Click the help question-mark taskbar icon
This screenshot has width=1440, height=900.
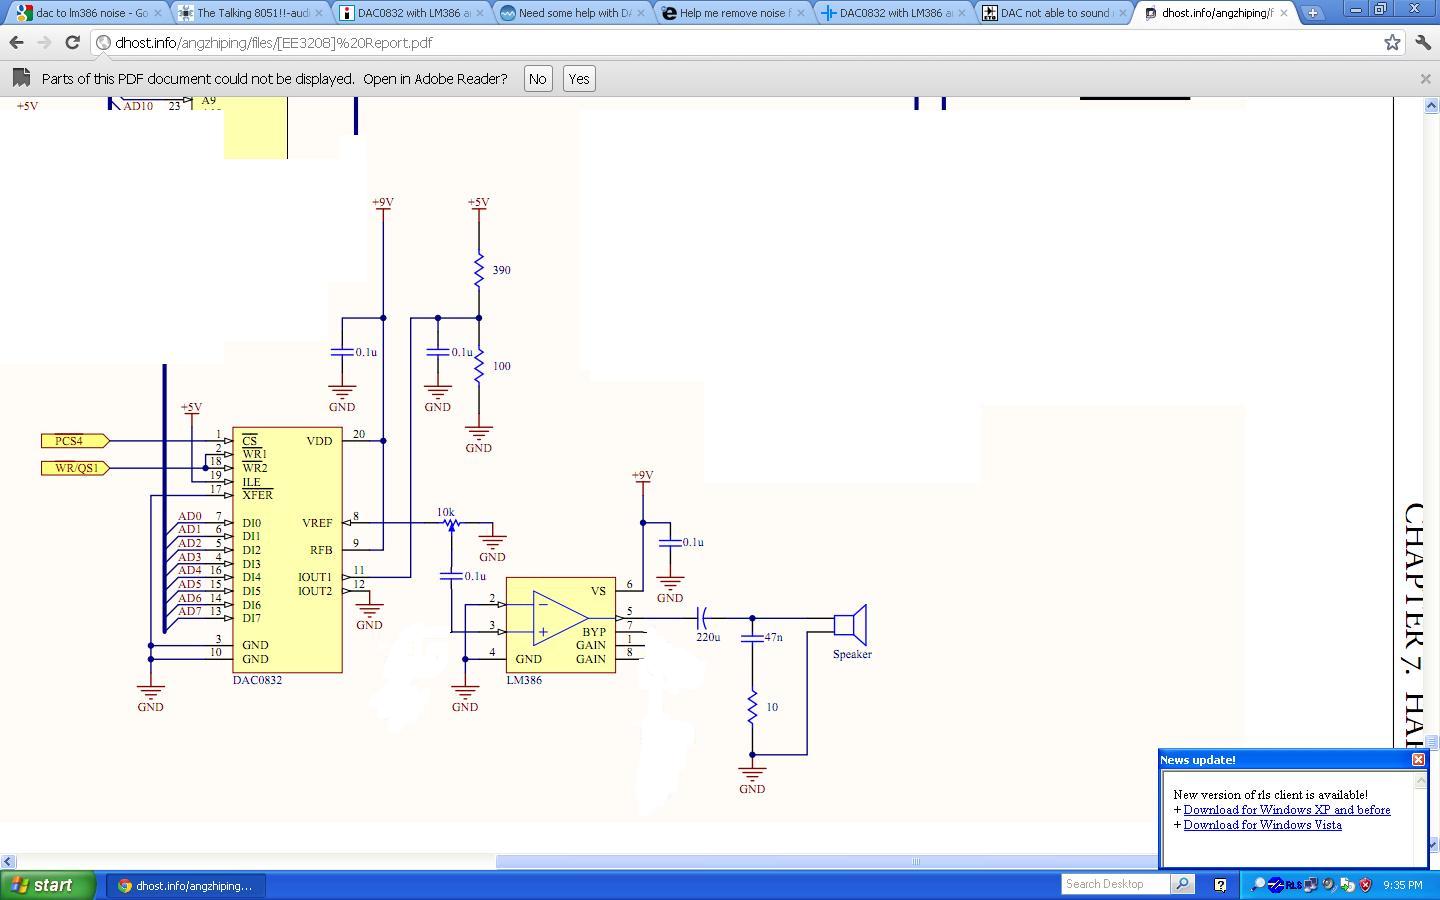click(x=1220, y=884)
